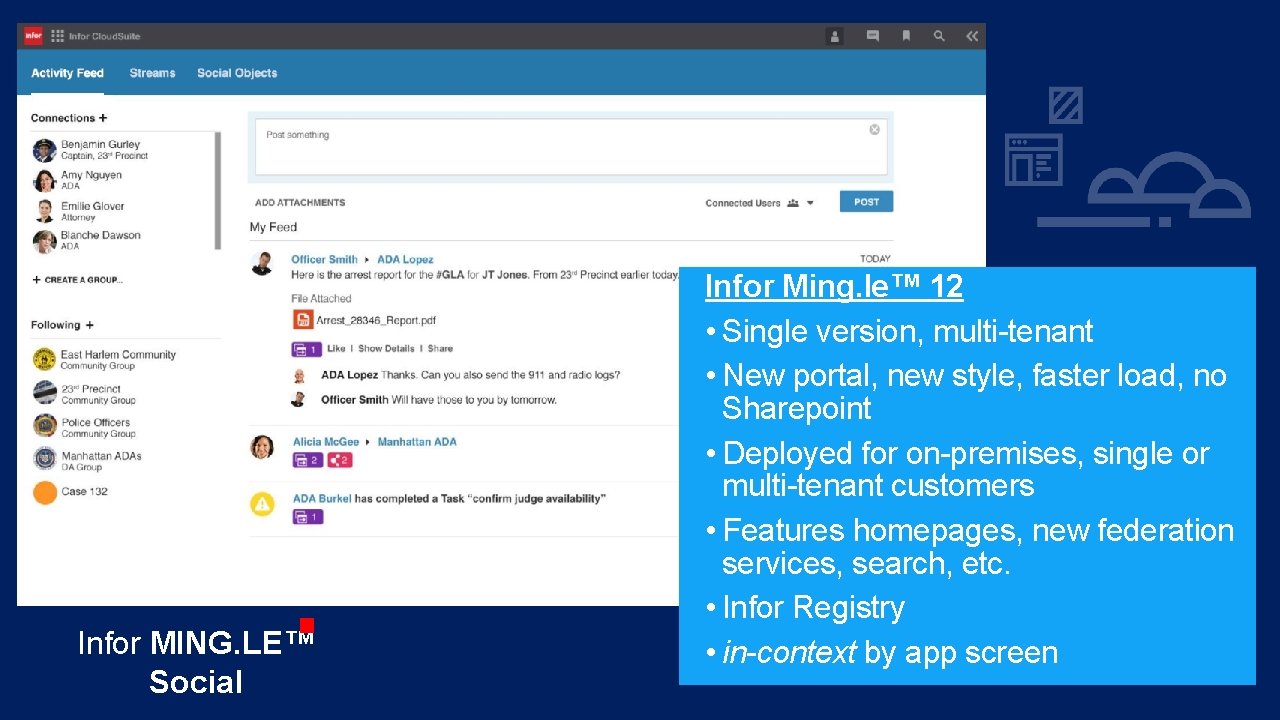Image resolution: width=1280 pixels, height=720 pixels.
Task: Click red share count icon showing 2
Action: 340,460
